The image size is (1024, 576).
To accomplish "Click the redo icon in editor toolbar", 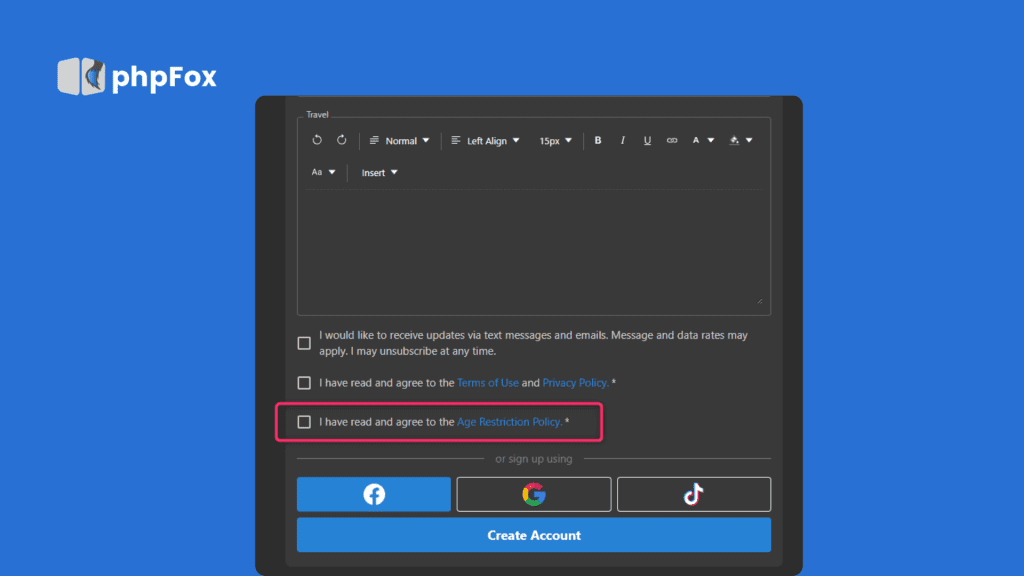I will coord(341,140).
